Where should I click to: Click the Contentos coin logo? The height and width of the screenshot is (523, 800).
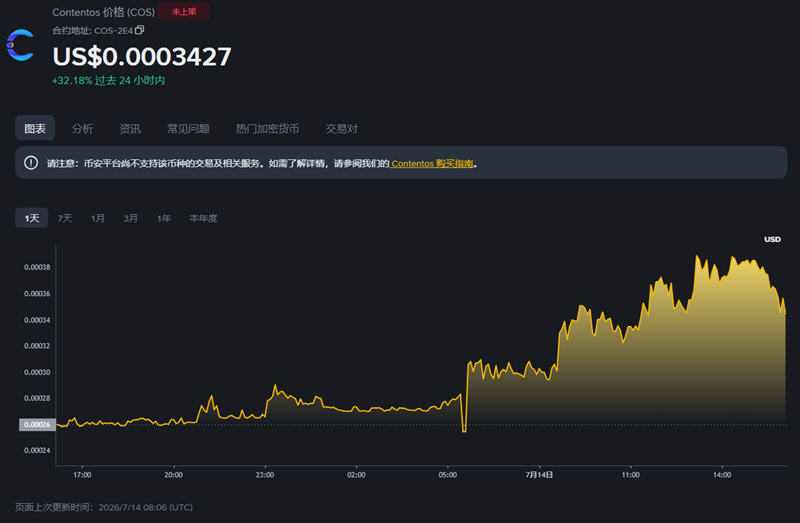point(20,45)
